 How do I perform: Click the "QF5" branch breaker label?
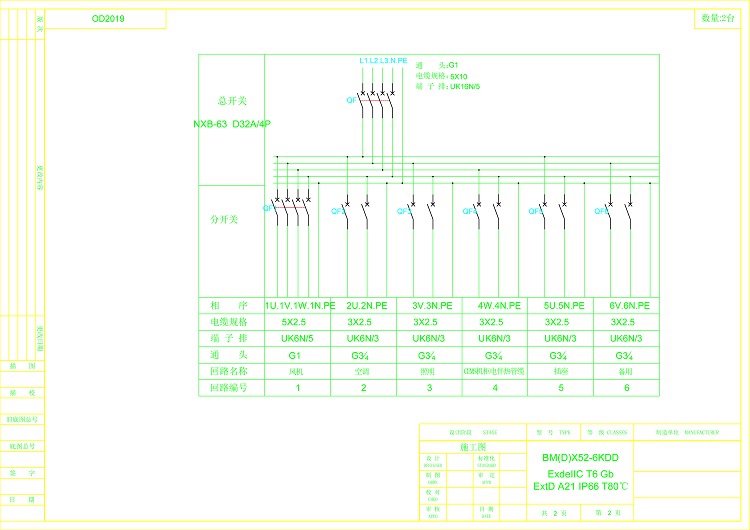[x=536, y=211]
